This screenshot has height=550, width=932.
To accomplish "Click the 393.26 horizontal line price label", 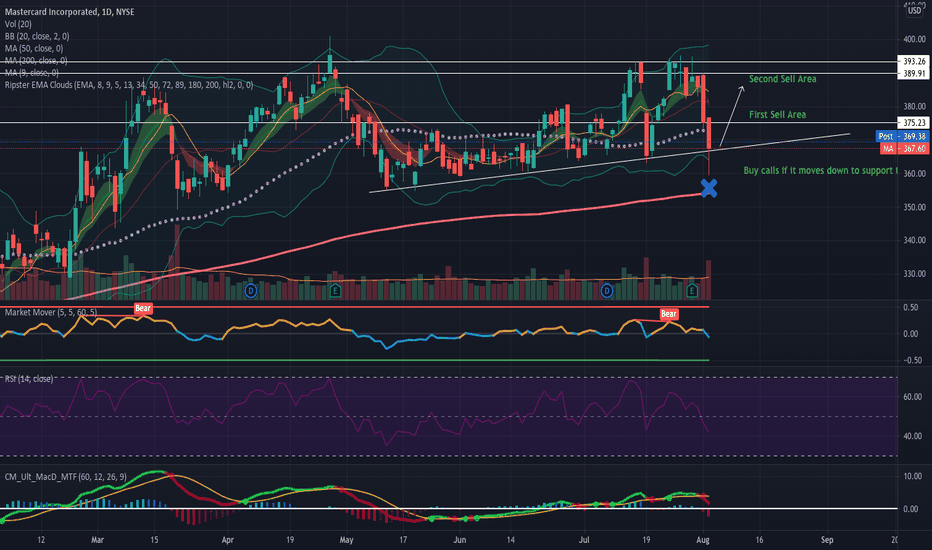I will 914,61.
